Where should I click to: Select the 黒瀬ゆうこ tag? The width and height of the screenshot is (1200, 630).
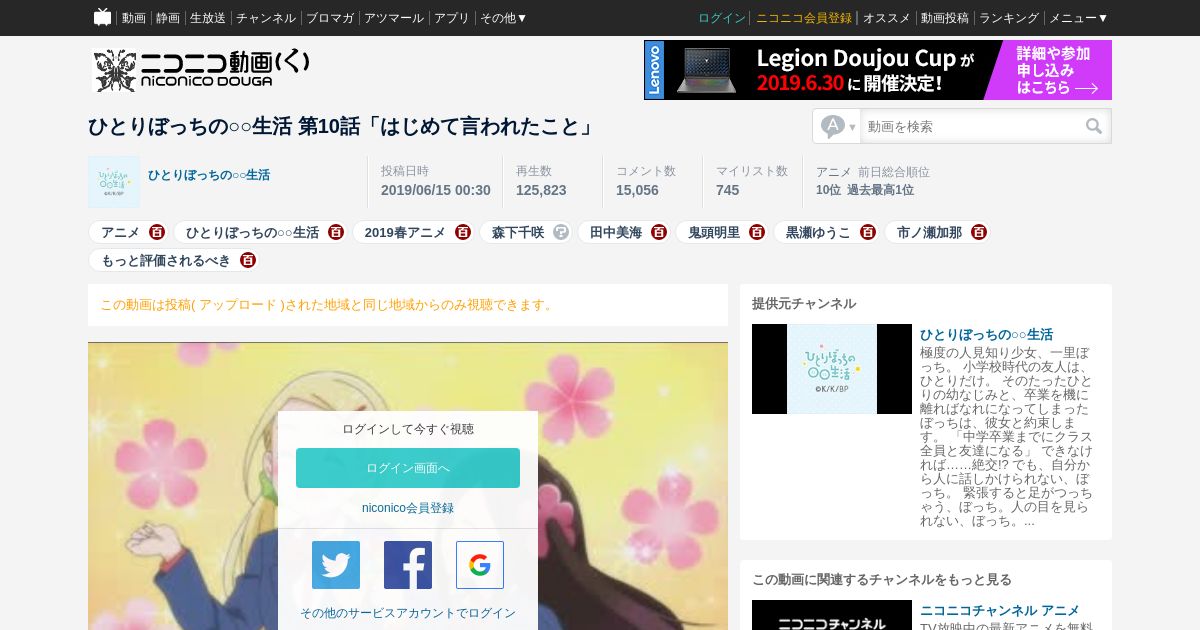(818, 232)
